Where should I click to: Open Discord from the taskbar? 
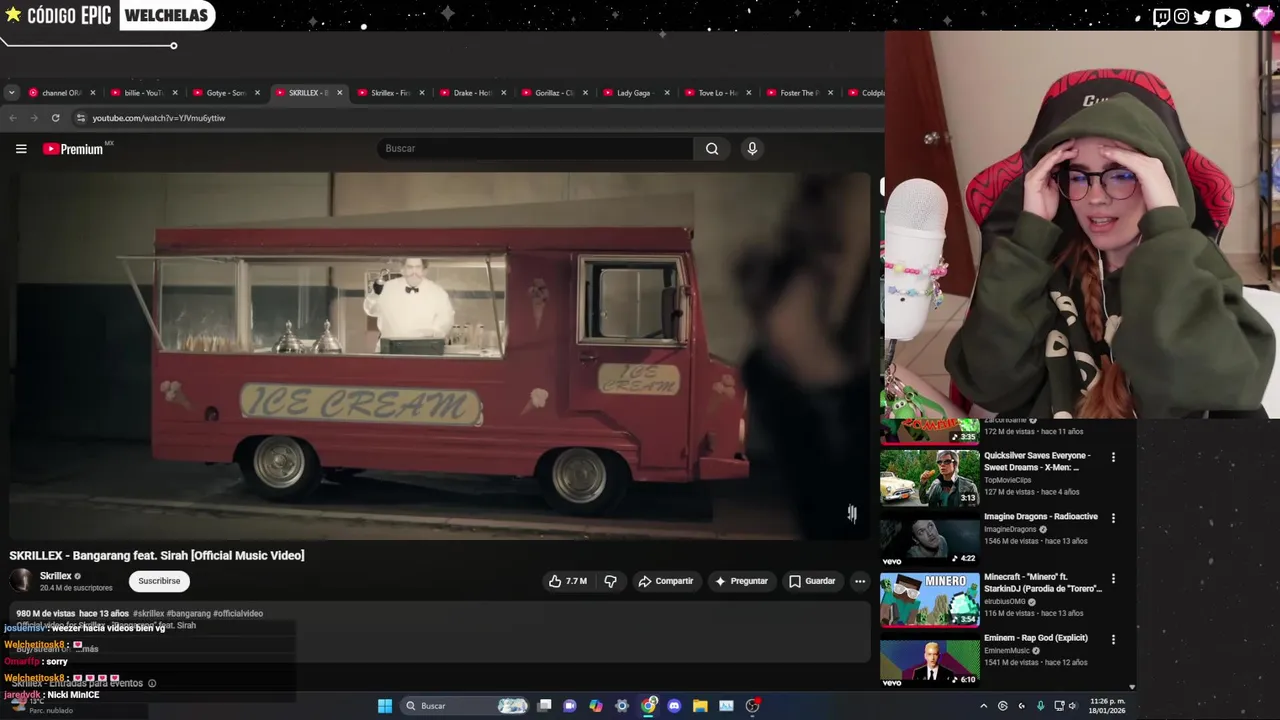click(674, 706)
